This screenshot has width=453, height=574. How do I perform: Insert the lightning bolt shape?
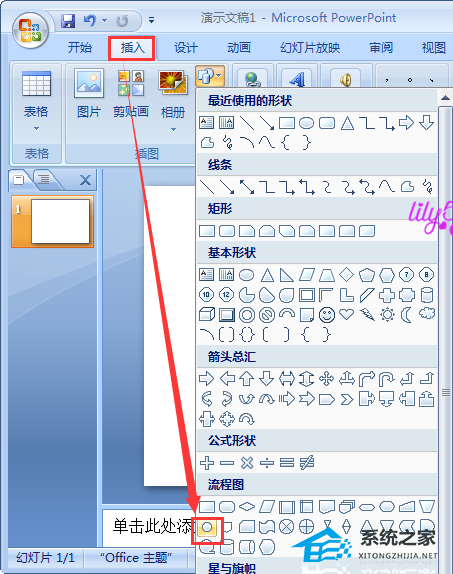click(367, 314)
